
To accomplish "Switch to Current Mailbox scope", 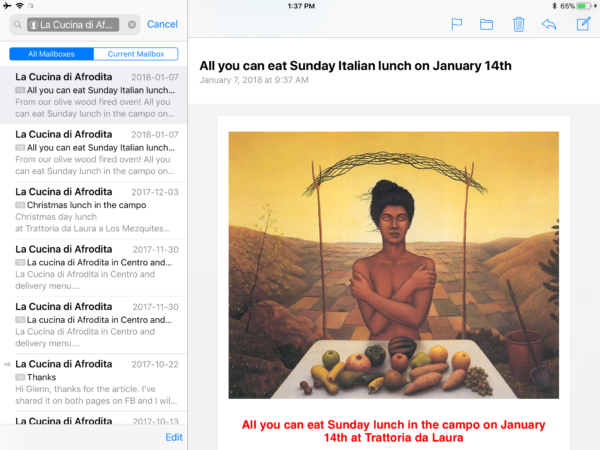I will 136,54.
